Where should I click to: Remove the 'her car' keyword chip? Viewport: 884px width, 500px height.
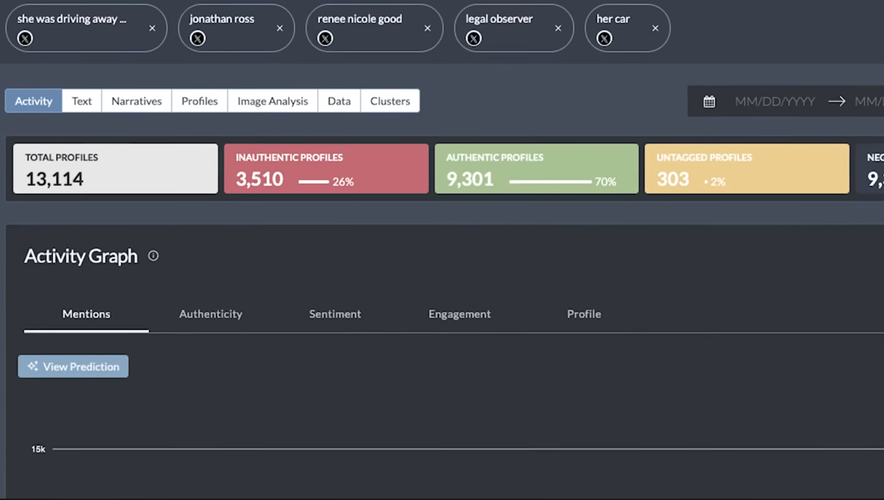655,28
